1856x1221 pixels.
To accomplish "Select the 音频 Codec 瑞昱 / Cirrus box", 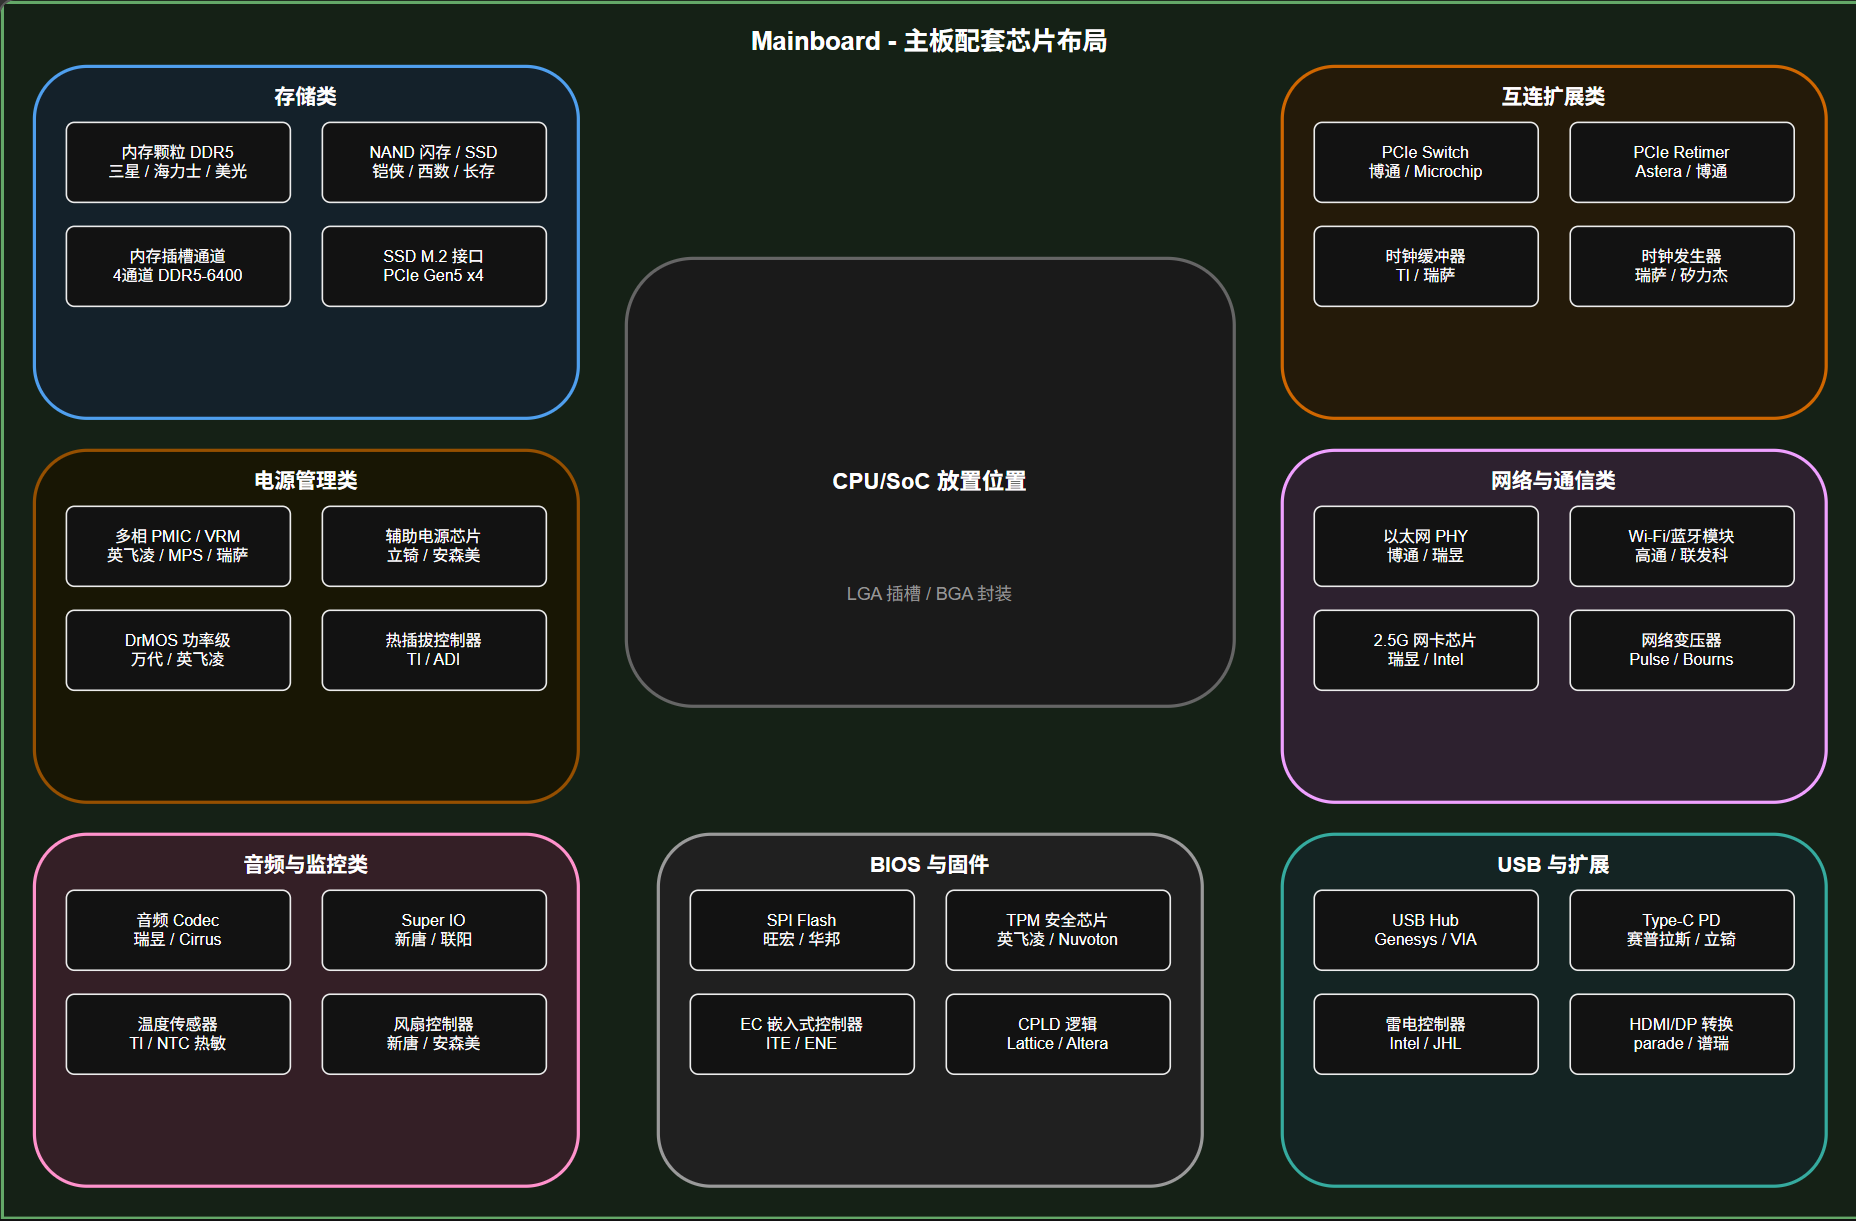I will 178,930.
